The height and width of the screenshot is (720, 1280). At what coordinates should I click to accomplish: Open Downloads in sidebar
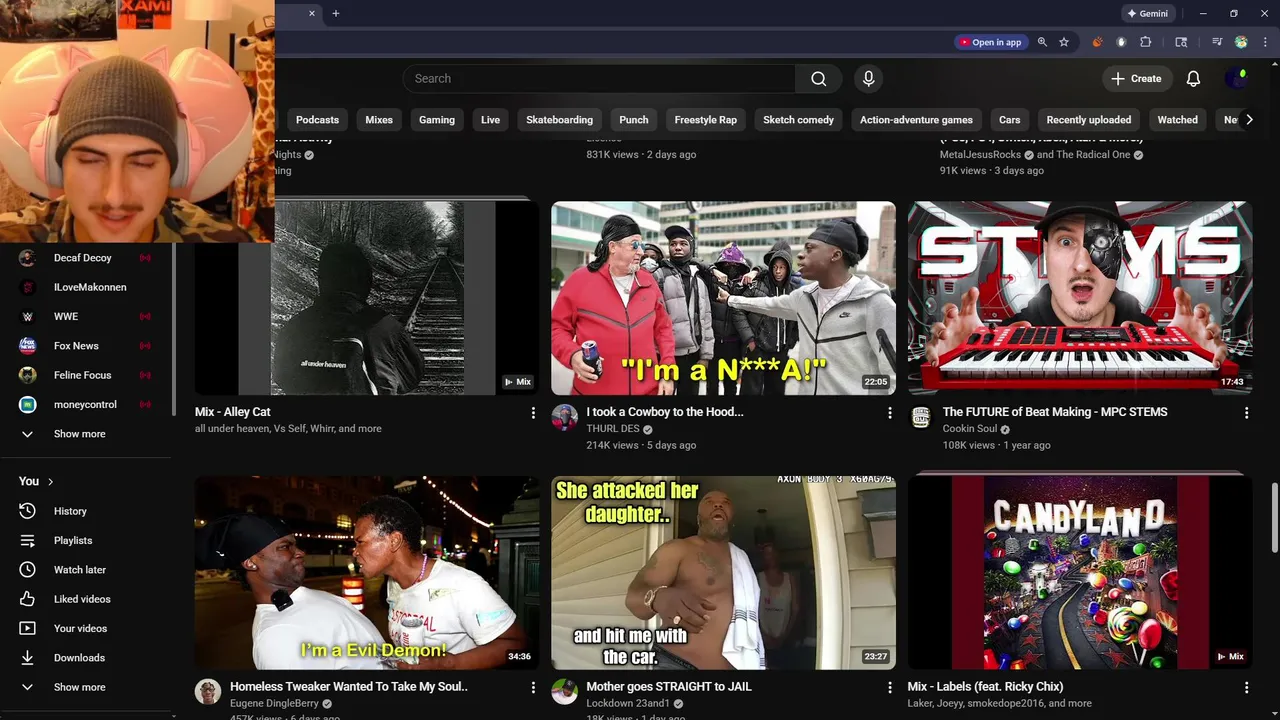pos(86,658)
